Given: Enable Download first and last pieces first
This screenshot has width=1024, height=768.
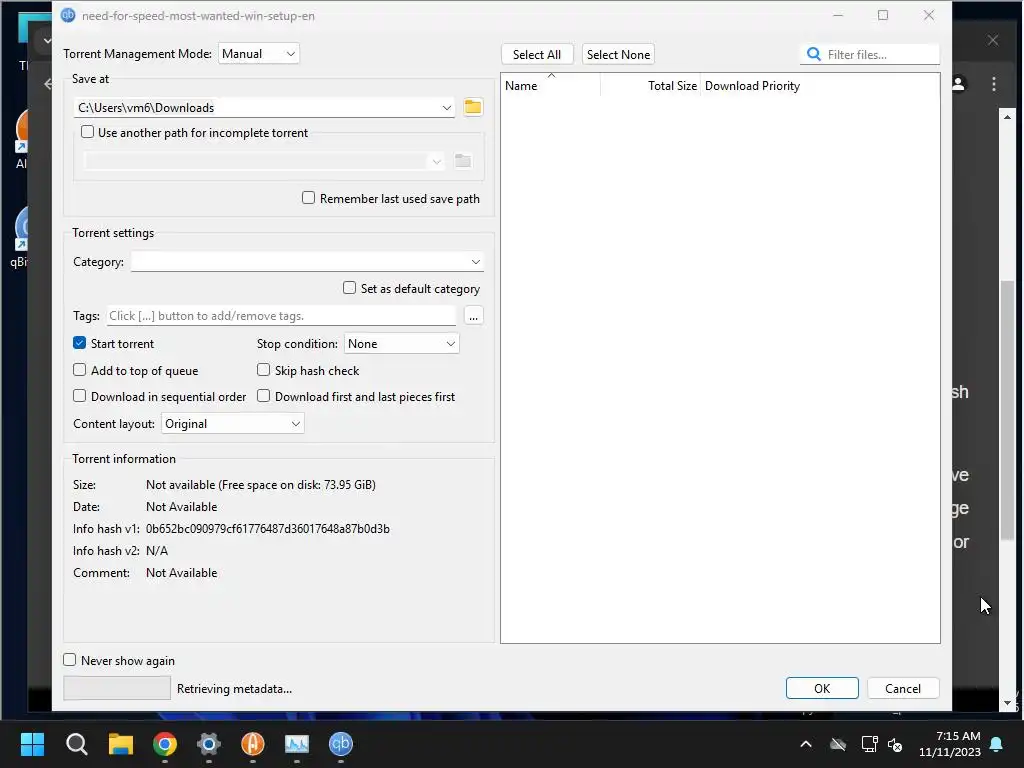Looking at the screenshot, I should click(x=264, y=396).
